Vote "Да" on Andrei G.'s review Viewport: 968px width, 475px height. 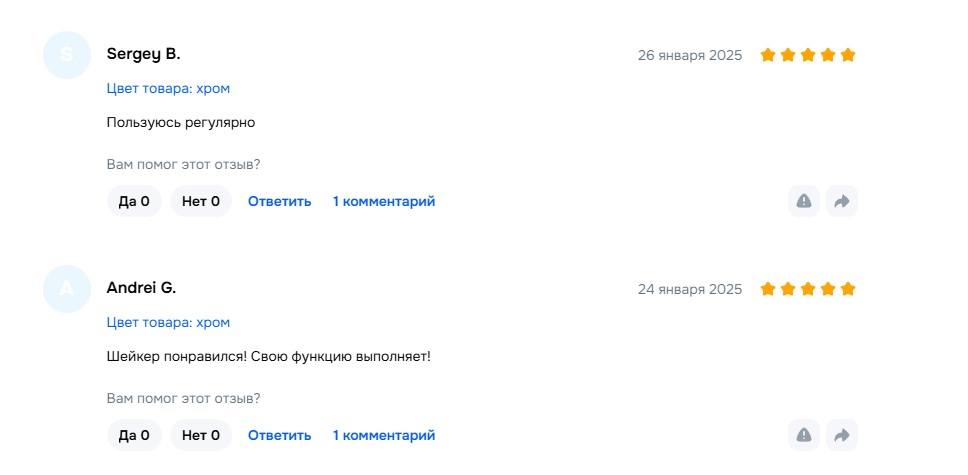coord(134,435)
